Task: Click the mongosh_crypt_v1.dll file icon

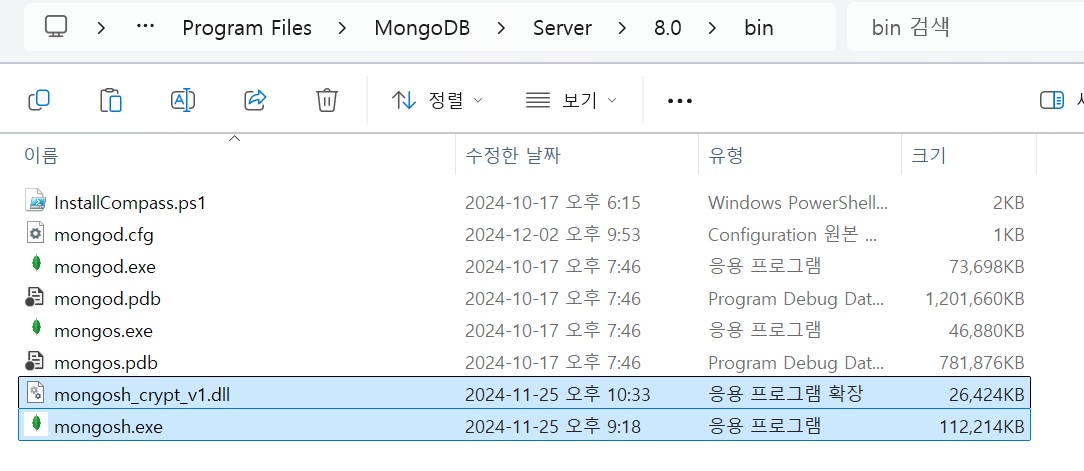Action: (35, 393)
